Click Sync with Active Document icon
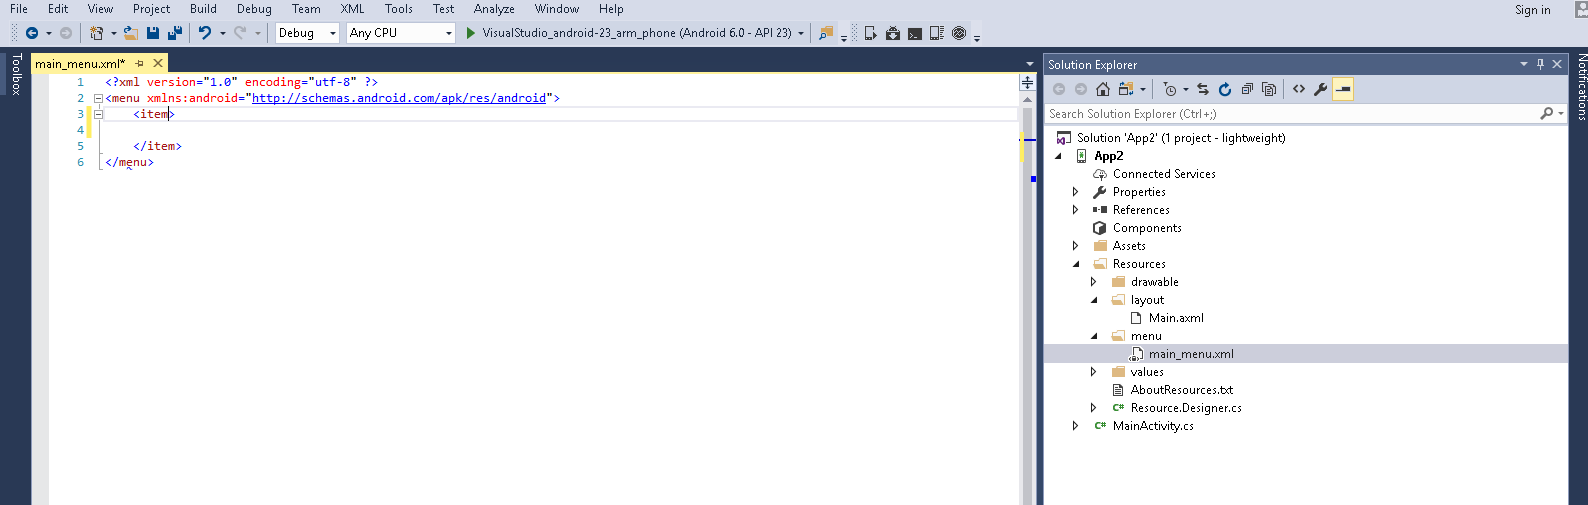This screenshot has width=1588, height=505. pos(1203,89)
